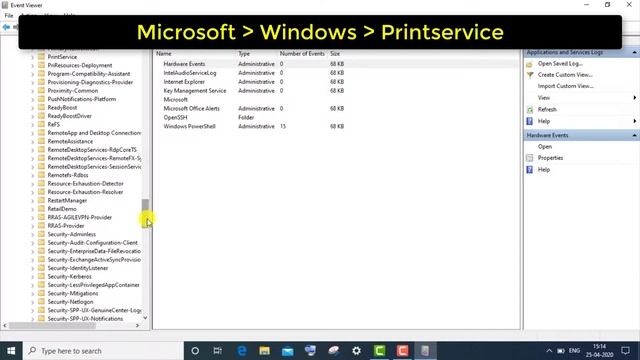The width and height of the screenshot is (640, 360).
Task: Select RRAS-AGILEVPN-Provider item
Action: pos(80,217)
